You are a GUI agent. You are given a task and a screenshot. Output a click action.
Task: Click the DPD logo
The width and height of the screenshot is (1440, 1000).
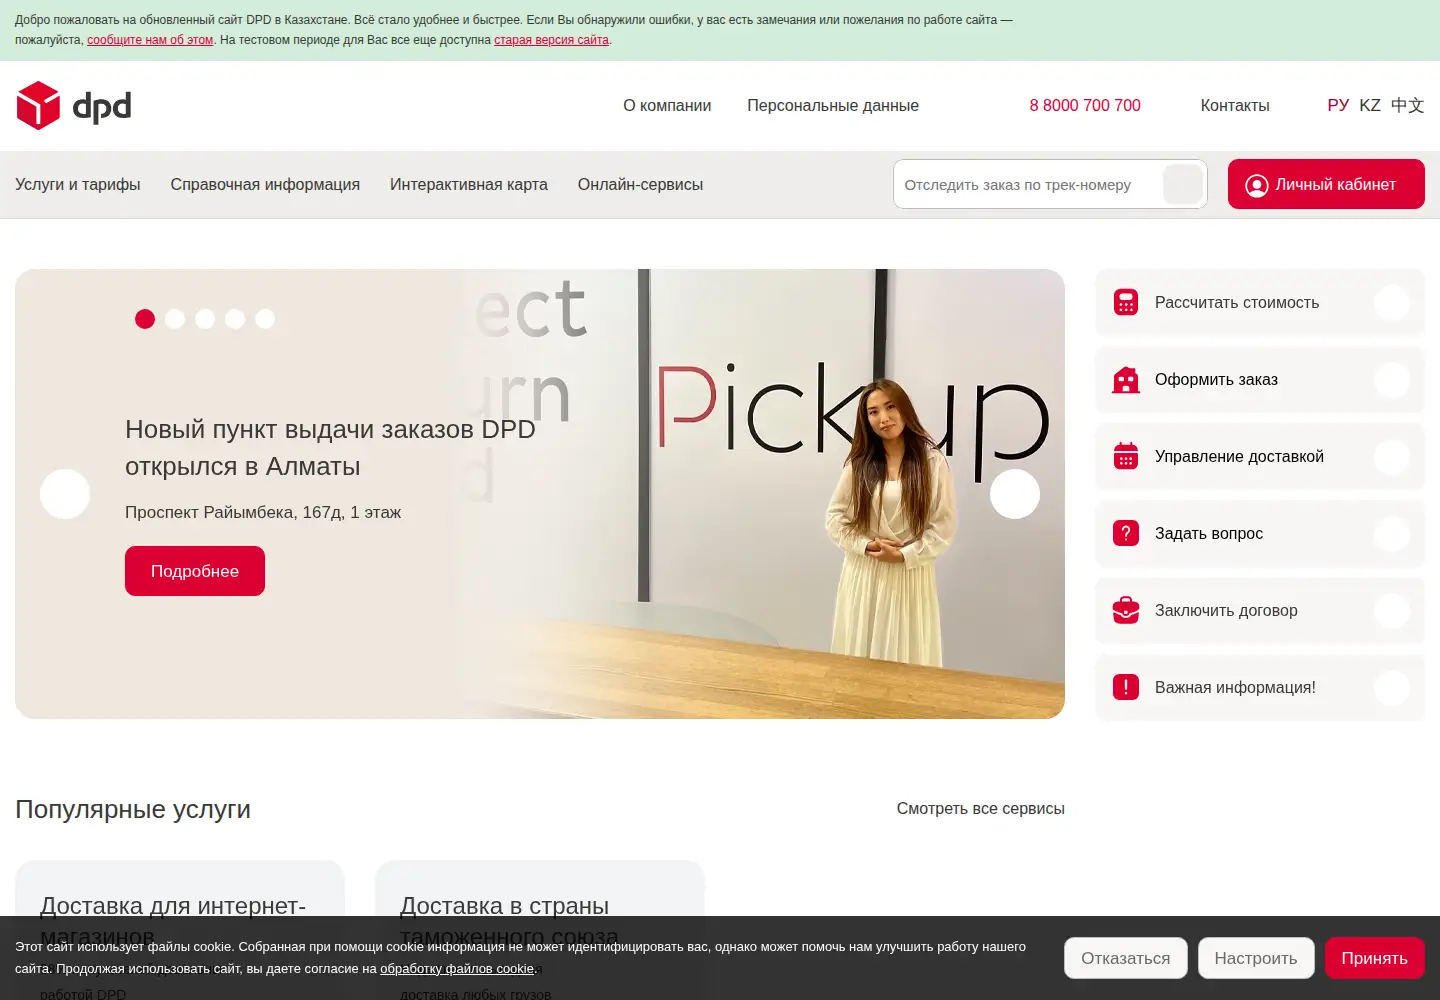[x=74, y=106]
